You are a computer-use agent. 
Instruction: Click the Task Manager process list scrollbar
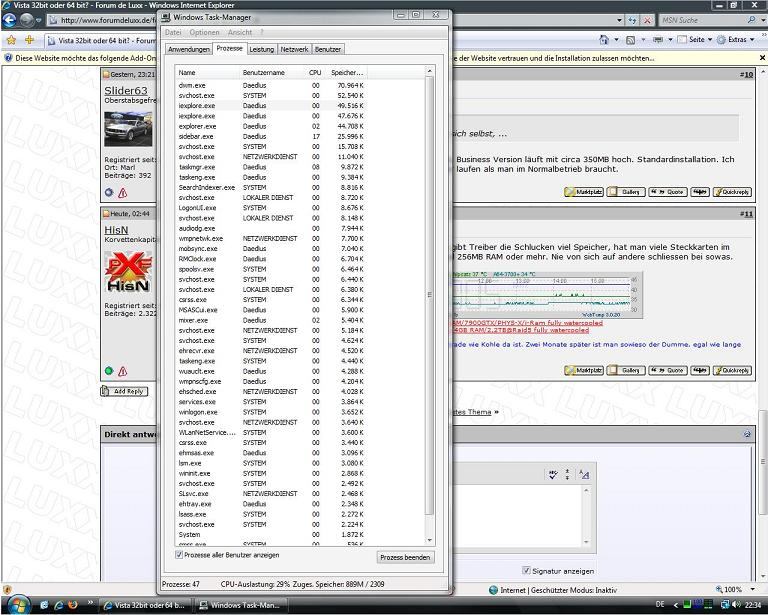tap(430, 306)
